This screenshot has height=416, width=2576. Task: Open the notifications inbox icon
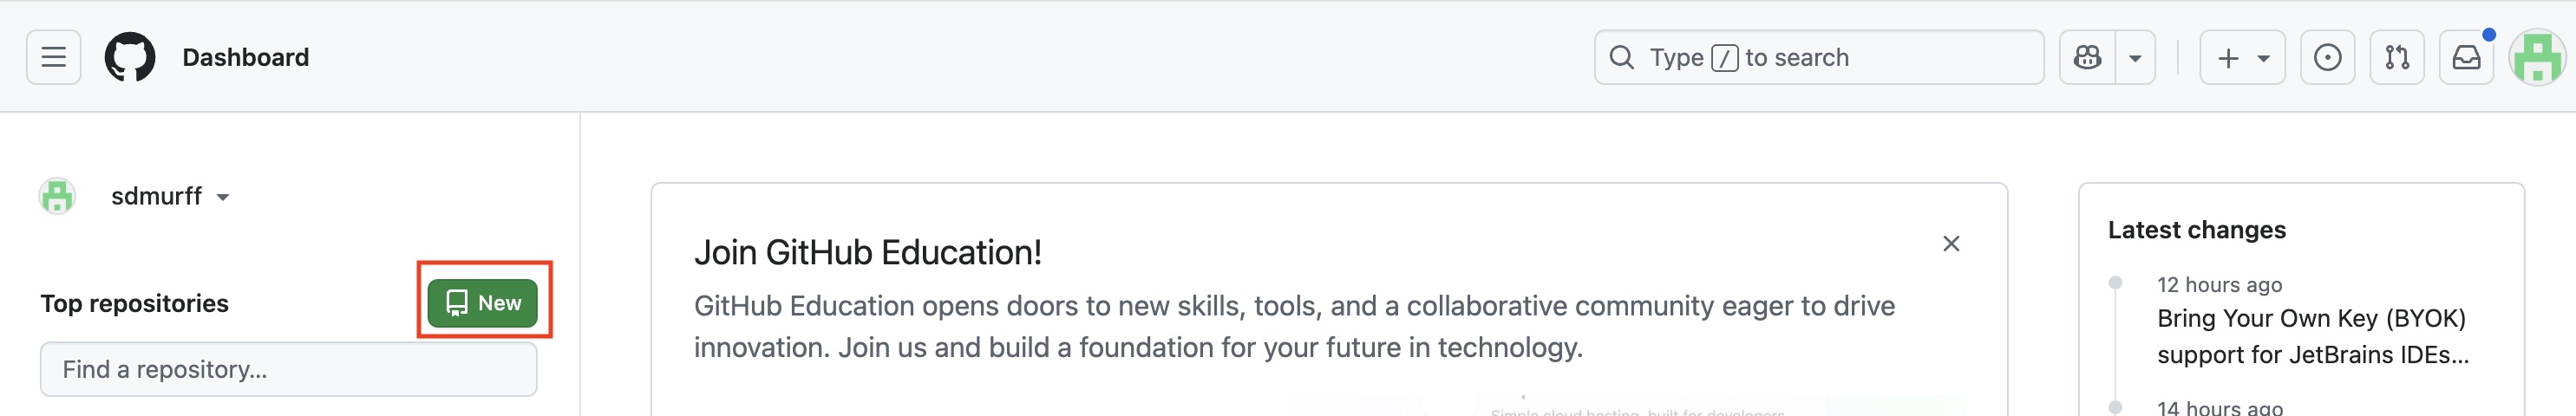pyautogui.click(x=2466, y=58)
